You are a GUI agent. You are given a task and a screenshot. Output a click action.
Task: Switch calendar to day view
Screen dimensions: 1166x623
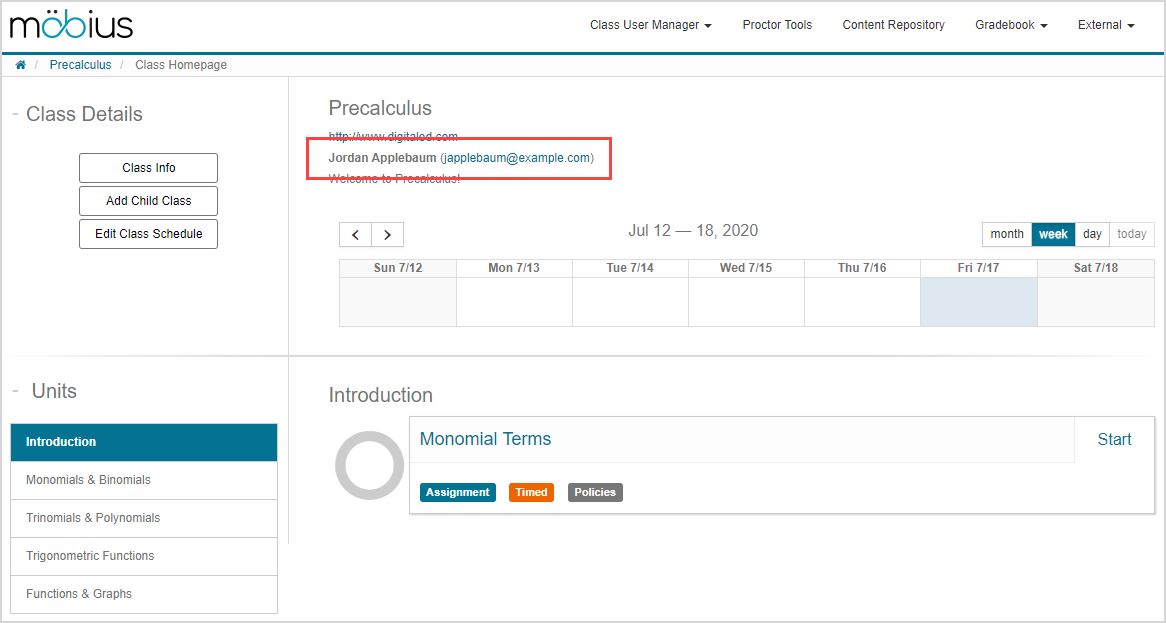click(1092, 234)
